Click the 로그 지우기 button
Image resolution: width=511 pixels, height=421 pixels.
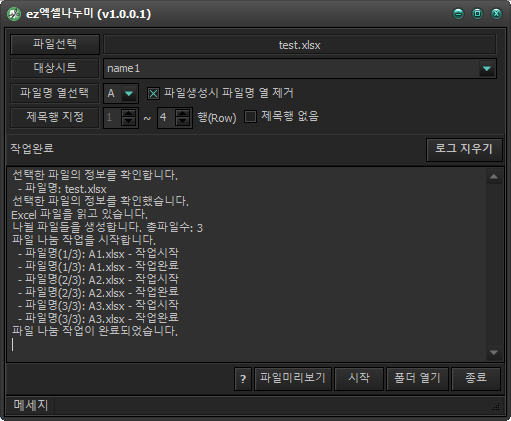464,150
